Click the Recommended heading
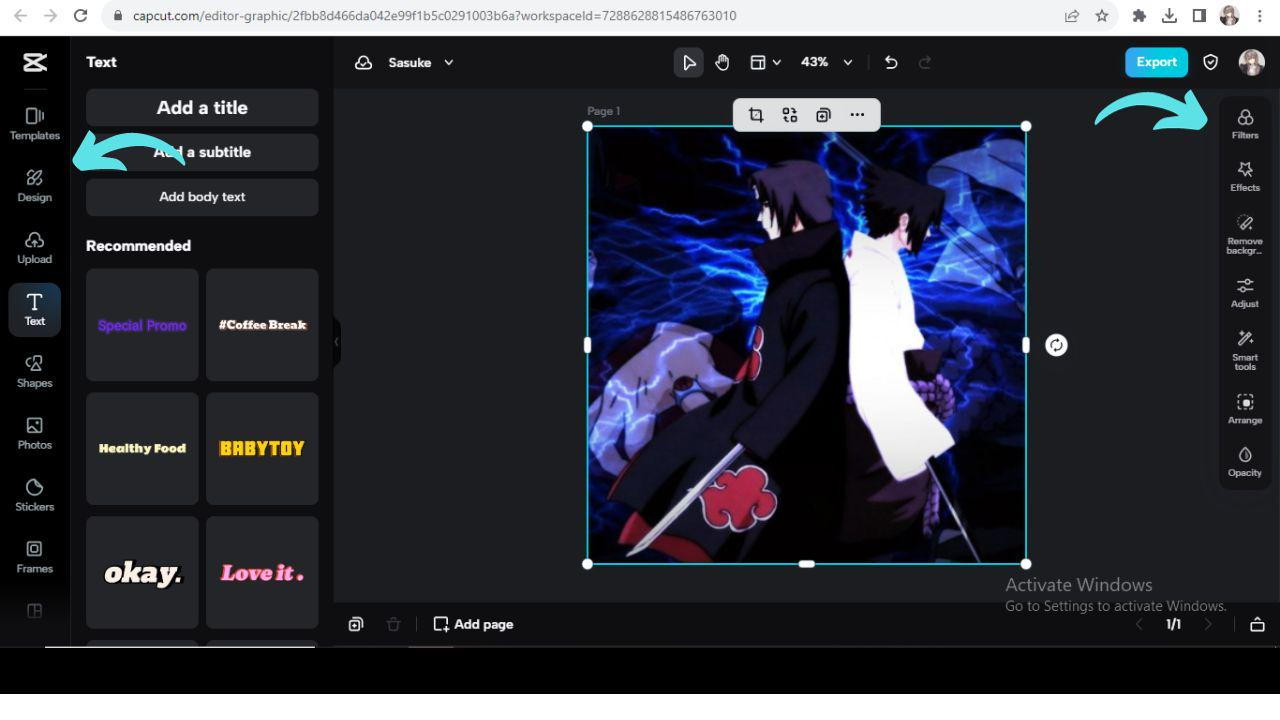1280x720 pixels. tap(138, 246)
